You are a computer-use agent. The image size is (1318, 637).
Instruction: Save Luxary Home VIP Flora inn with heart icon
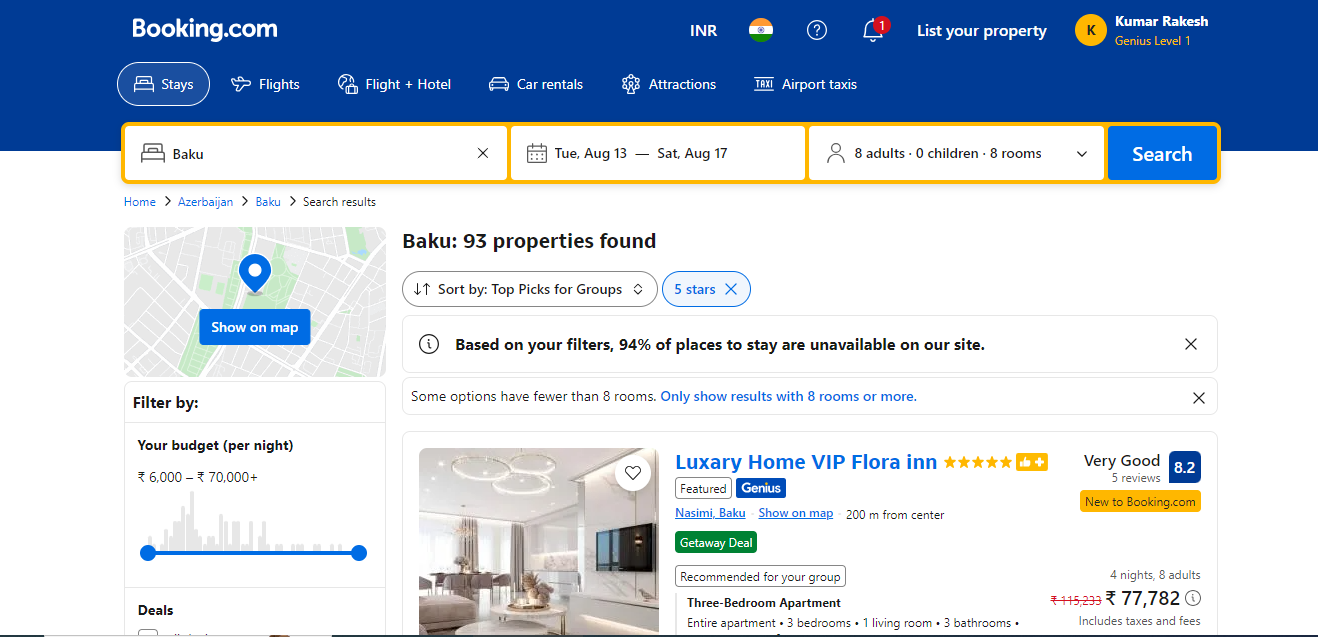(632, 473)
